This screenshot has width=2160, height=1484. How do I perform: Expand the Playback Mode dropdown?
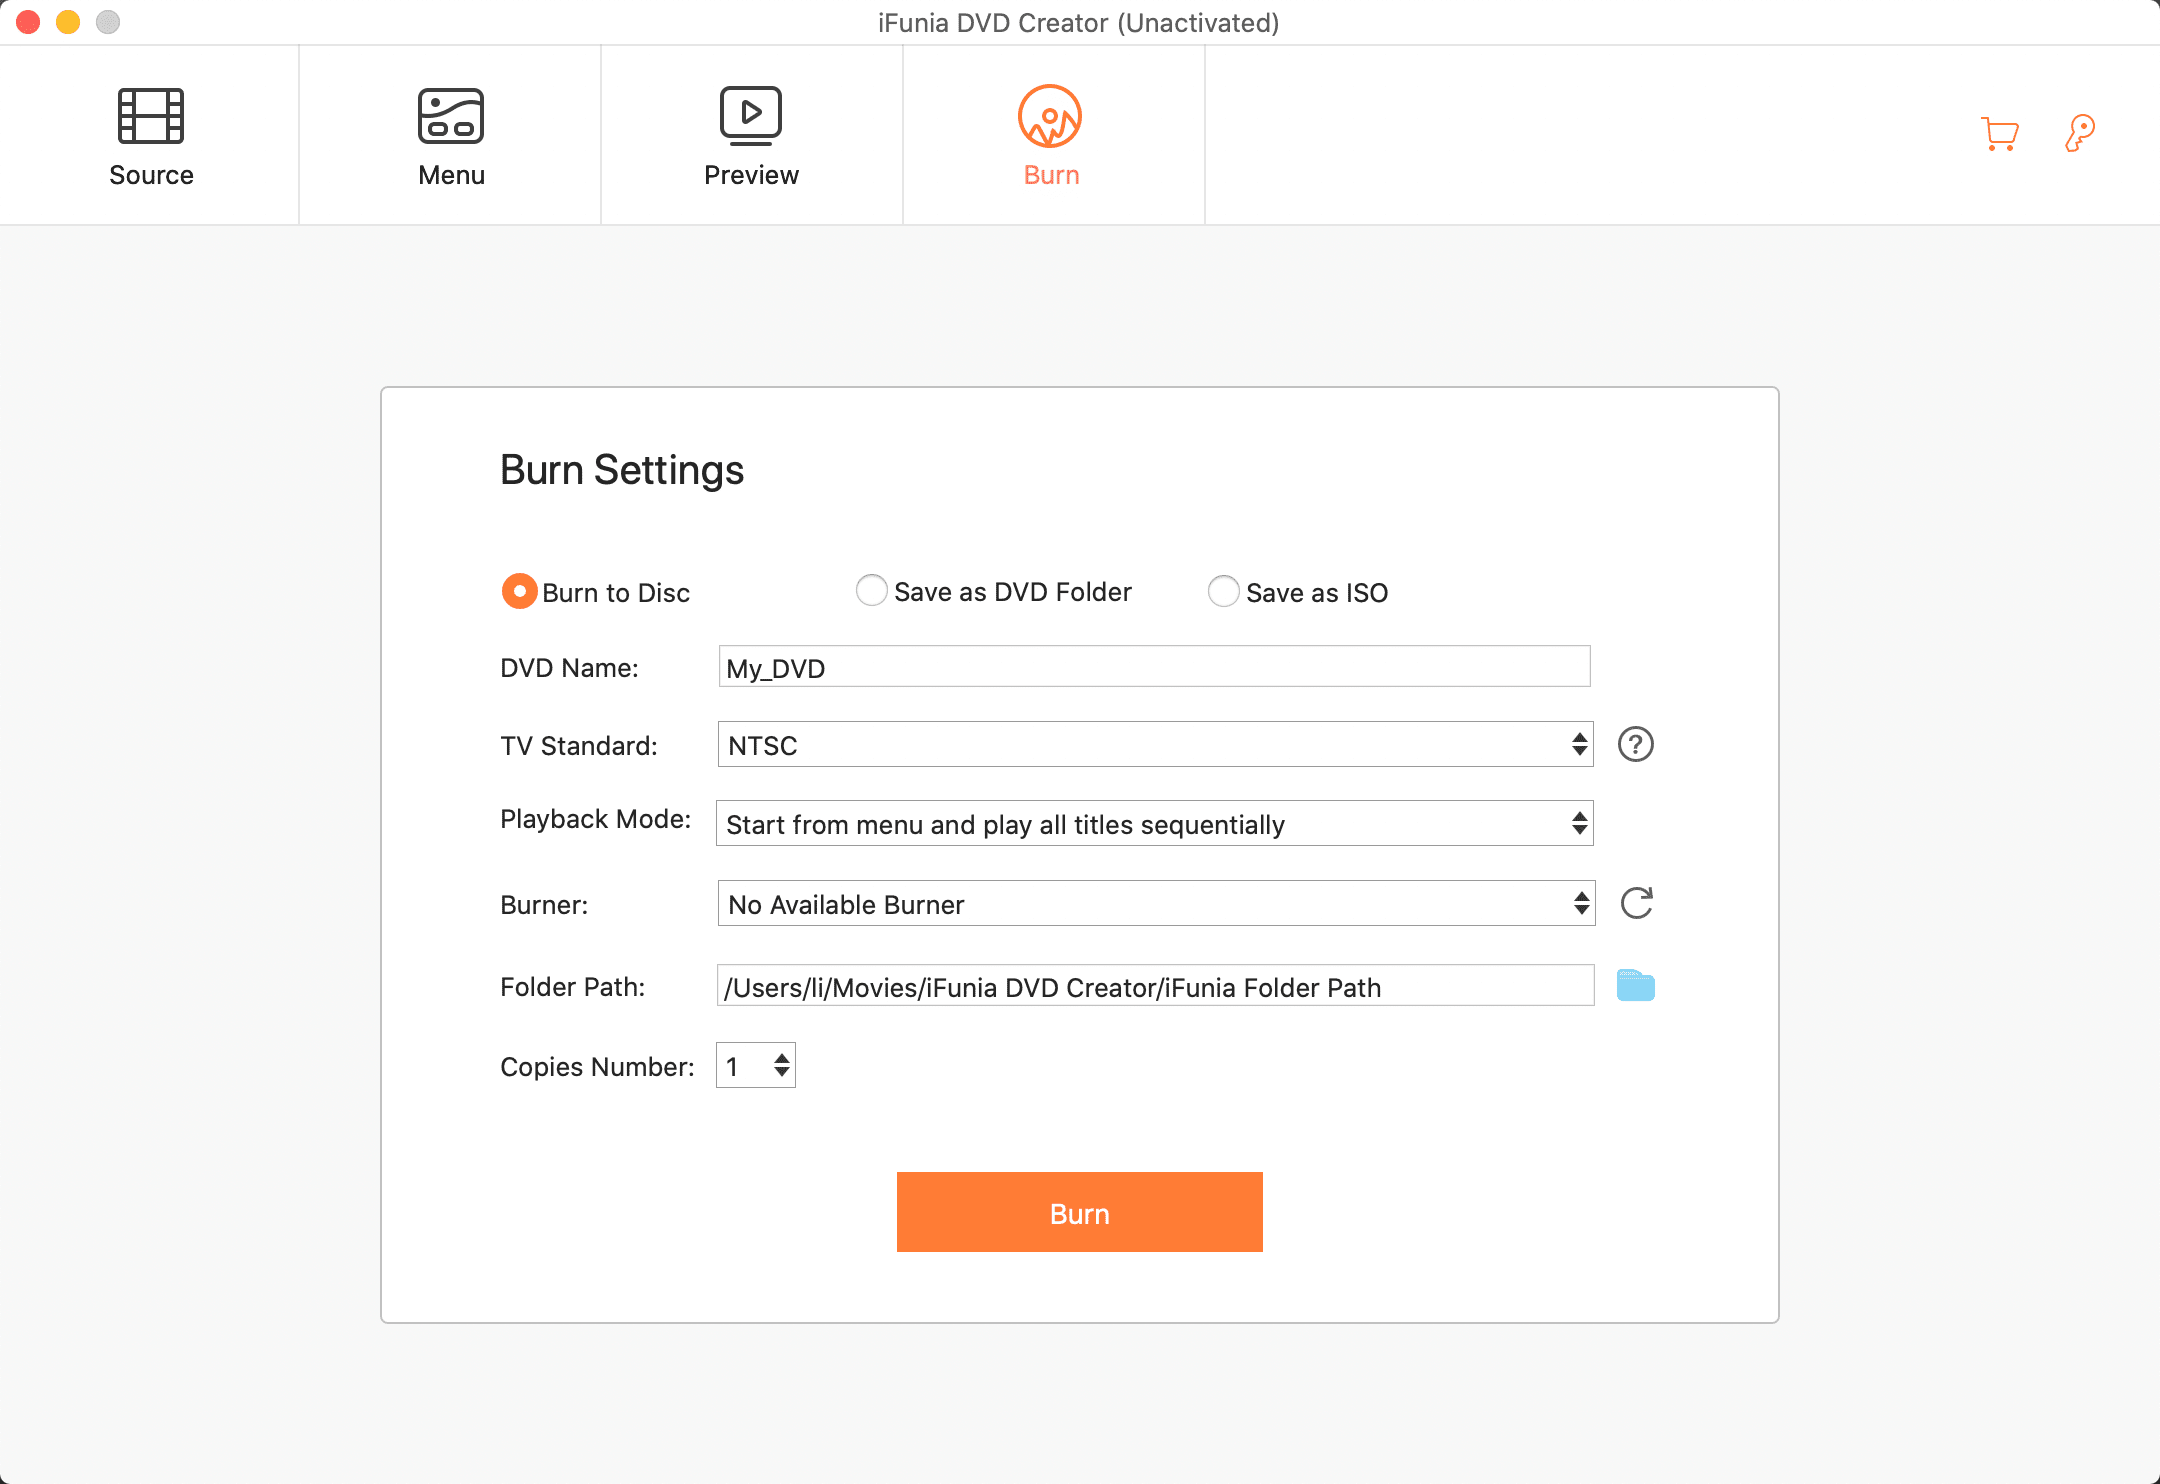[x=1154, y=824]
